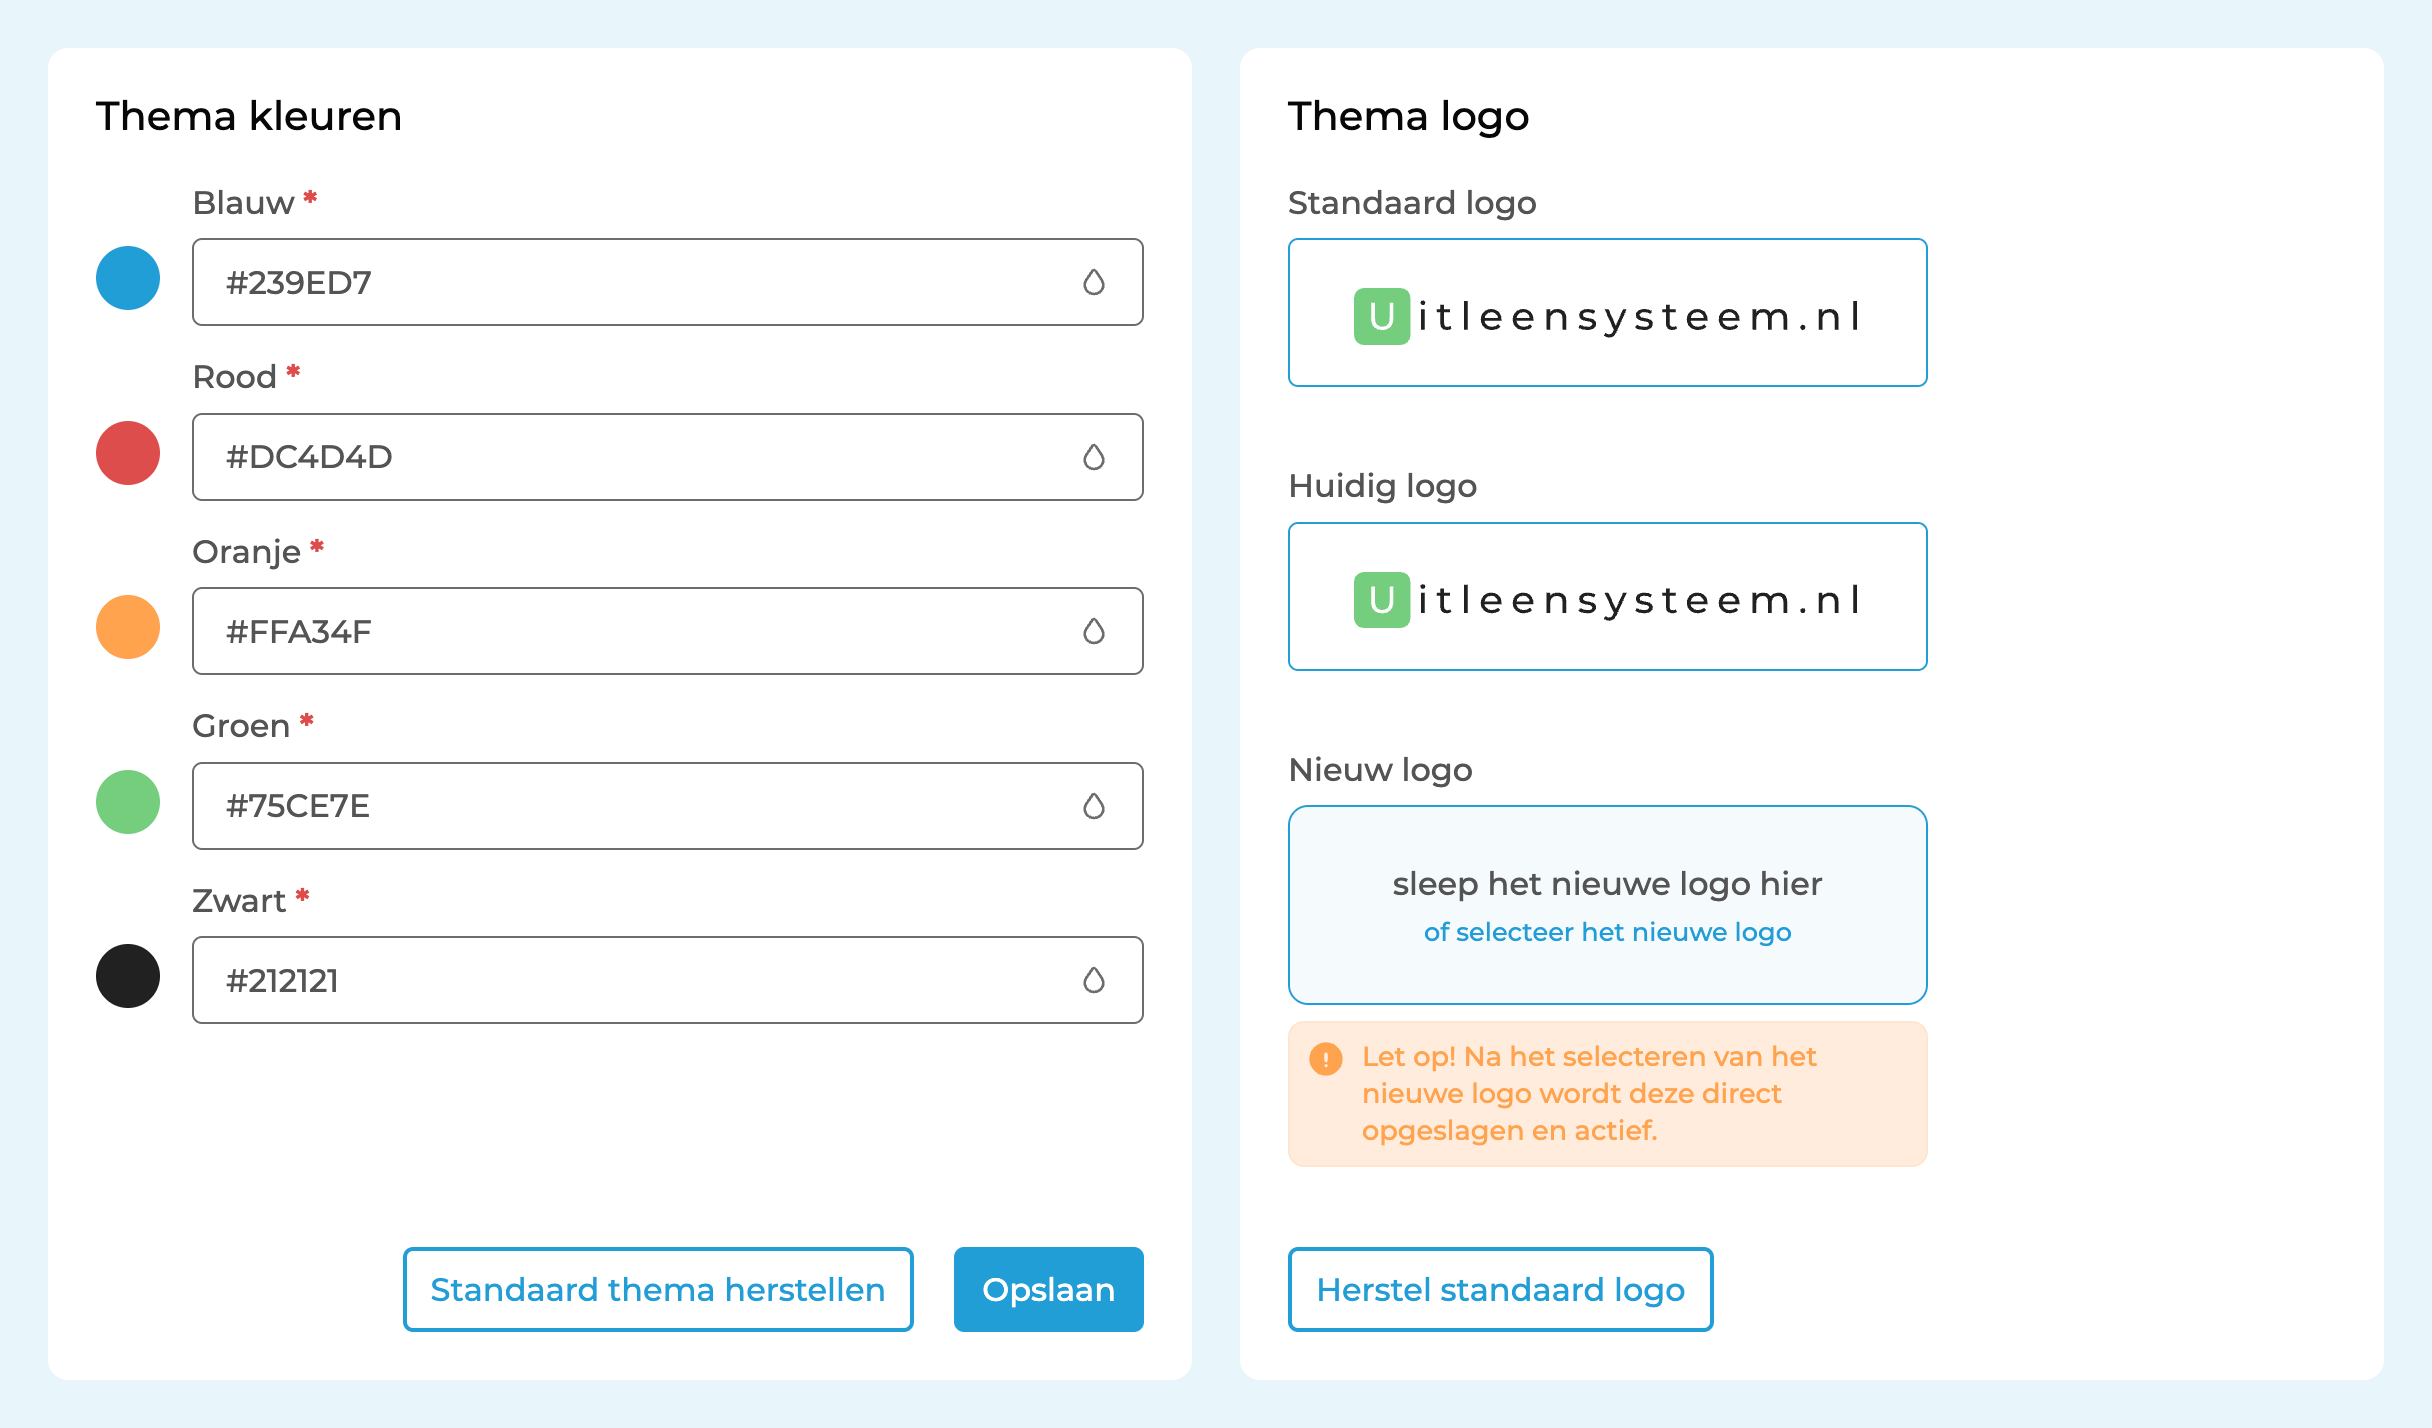Viewport: 2432px width, 1428px height.
Task: Click the 'Zwart' field label
Action: pyautogui.click(x=239, y=901)
